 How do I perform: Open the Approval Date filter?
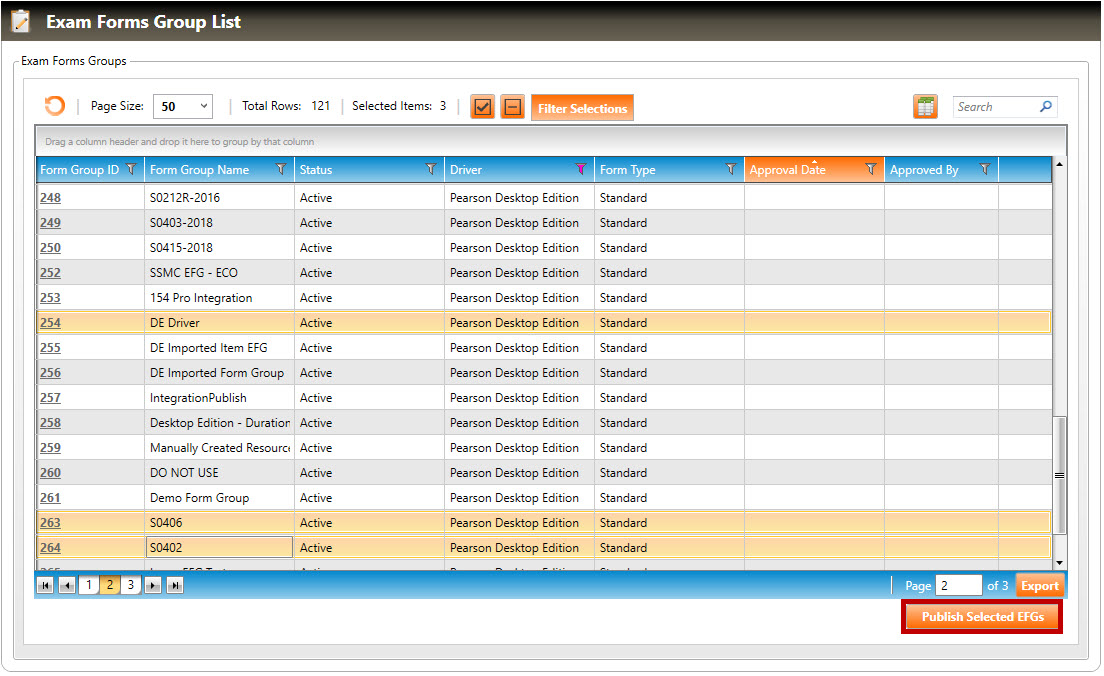(871, 170)
